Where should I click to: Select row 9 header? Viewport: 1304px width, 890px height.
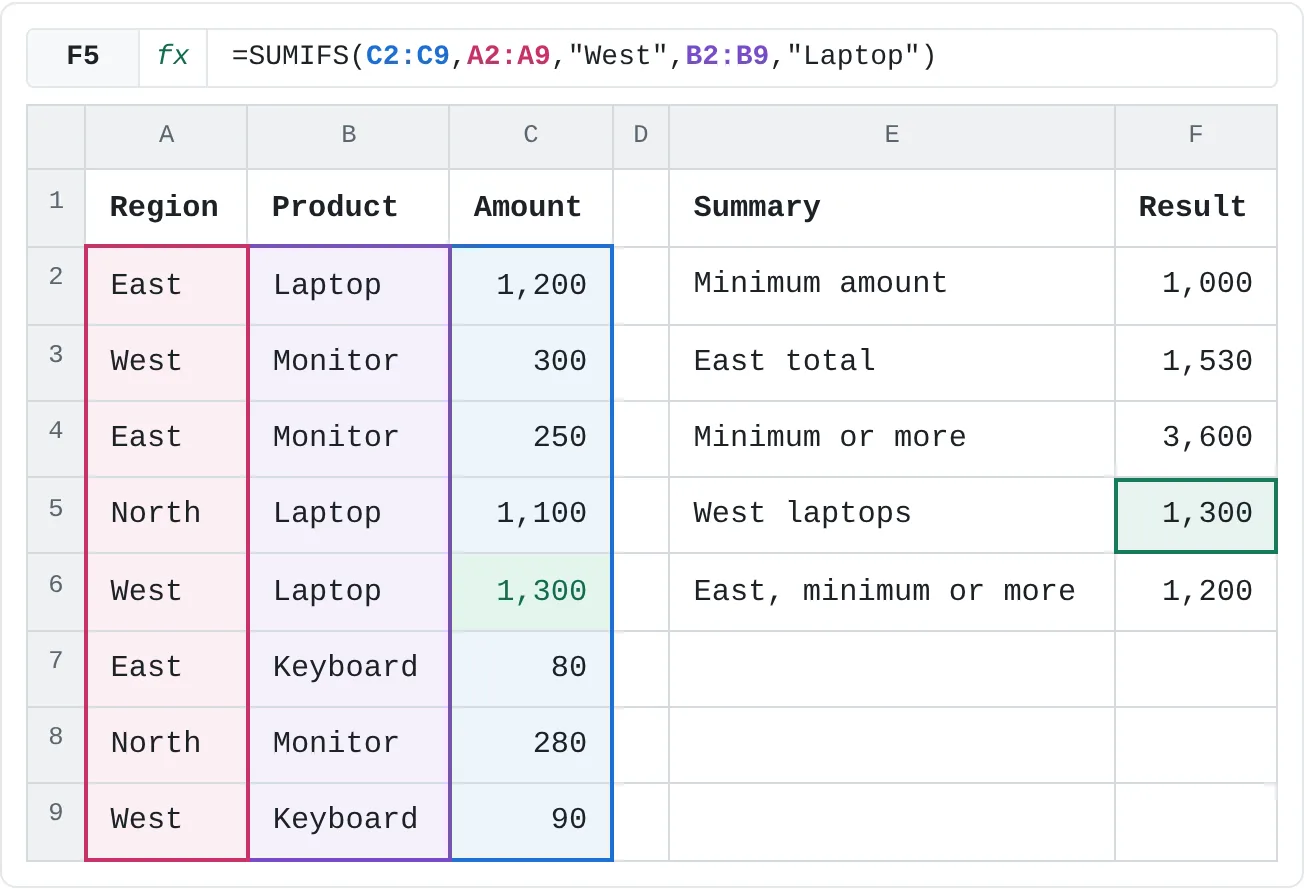[56, 821]
